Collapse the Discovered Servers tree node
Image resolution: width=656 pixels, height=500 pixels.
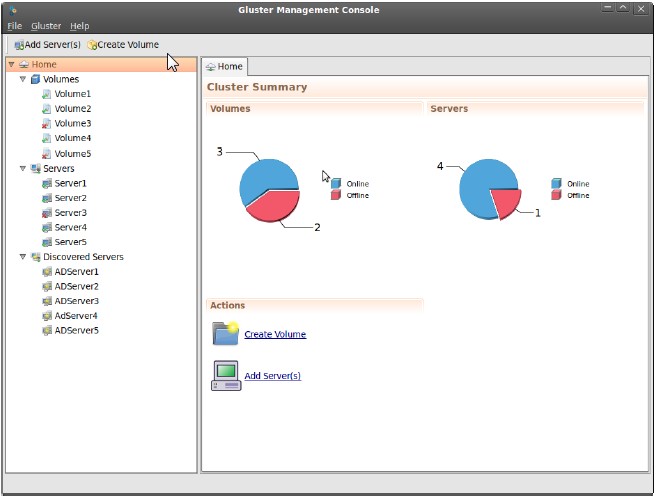click(x=23, y=257)
